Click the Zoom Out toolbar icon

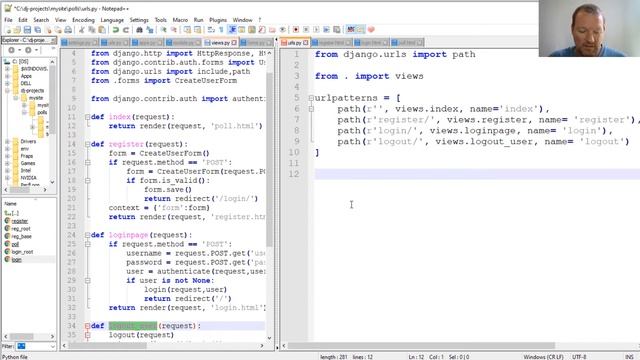click(174, 30)
